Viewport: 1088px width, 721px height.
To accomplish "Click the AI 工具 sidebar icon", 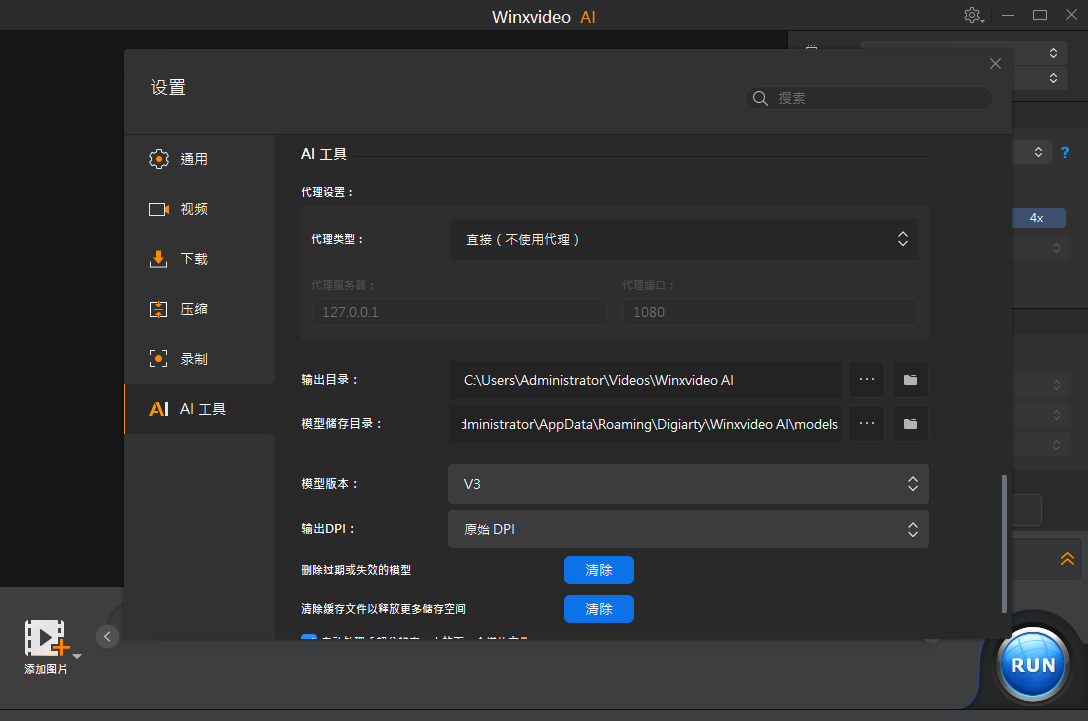I will [x=160, y=409].
